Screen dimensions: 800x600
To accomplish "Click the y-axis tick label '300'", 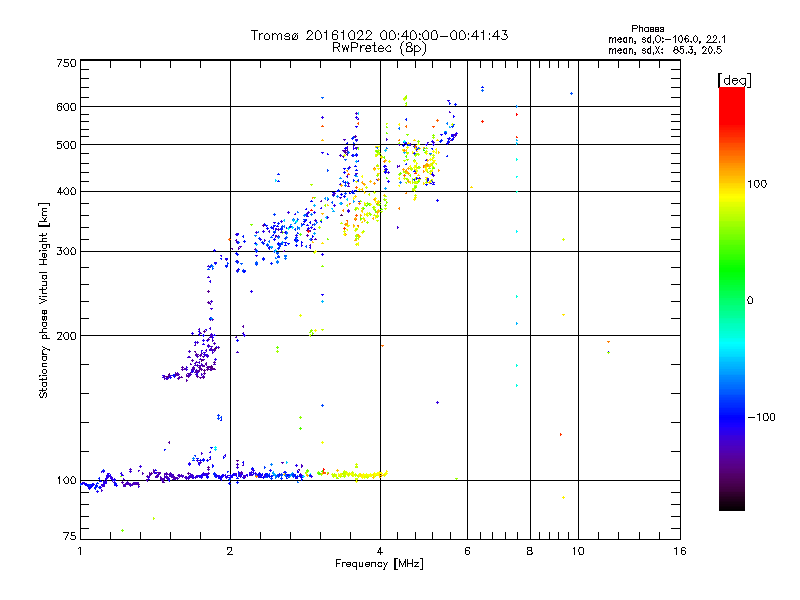I will [x=66, y=252].
